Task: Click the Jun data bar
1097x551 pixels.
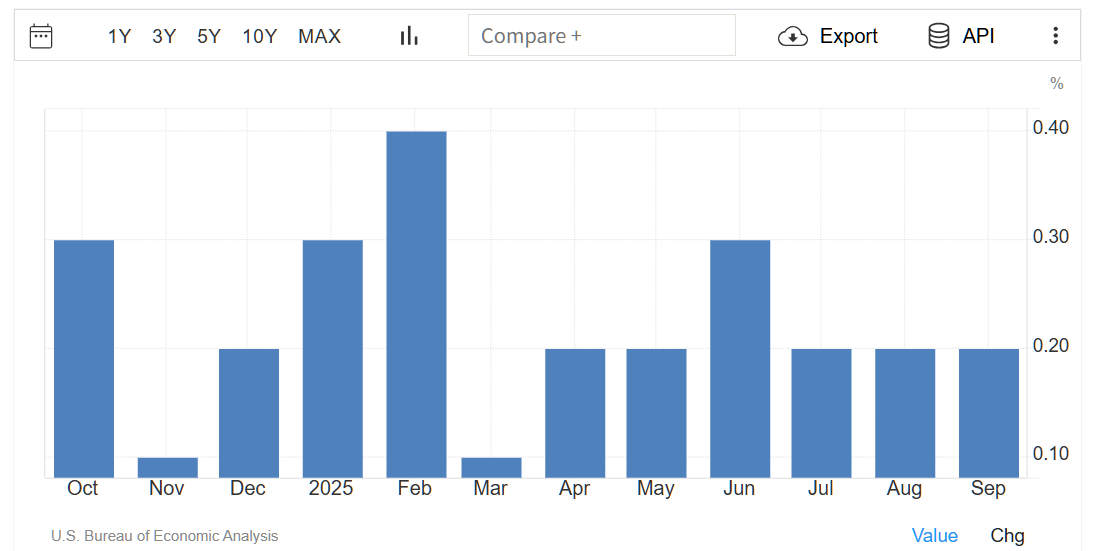Action: click(x=740, y=358)
